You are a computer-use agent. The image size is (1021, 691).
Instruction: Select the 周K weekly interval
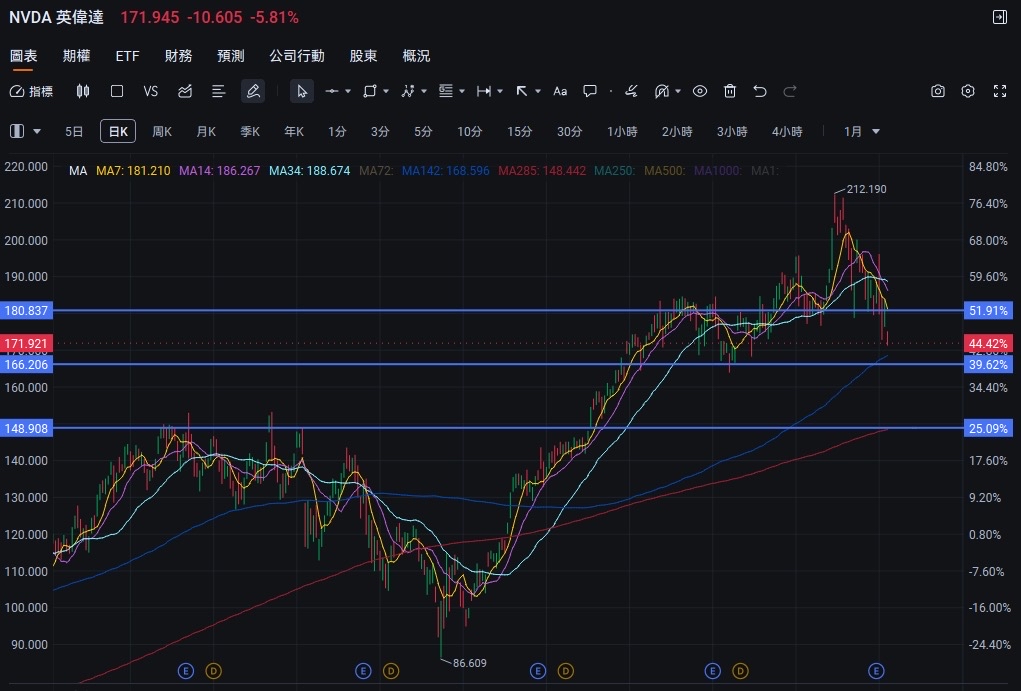tap(162, 131)
